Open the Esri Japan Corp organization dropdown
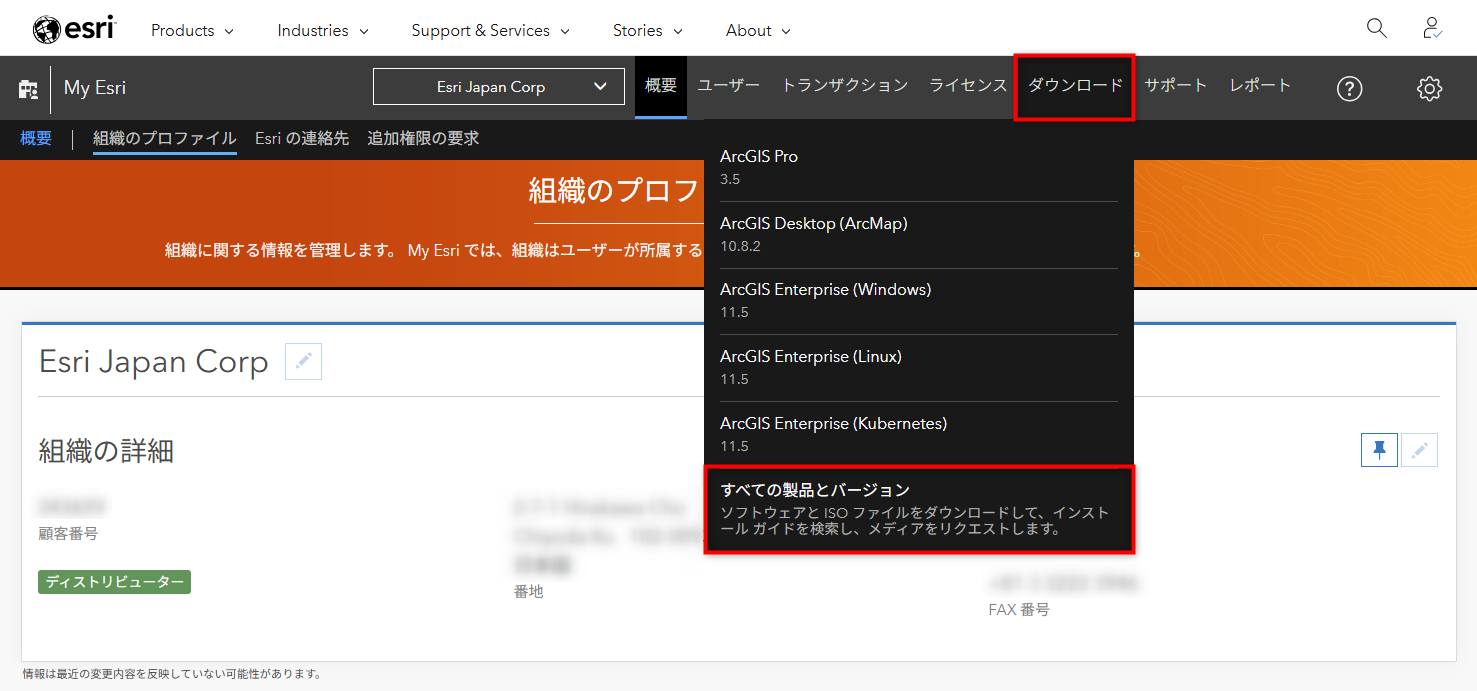1477x691 pixels. coord(497,86)
